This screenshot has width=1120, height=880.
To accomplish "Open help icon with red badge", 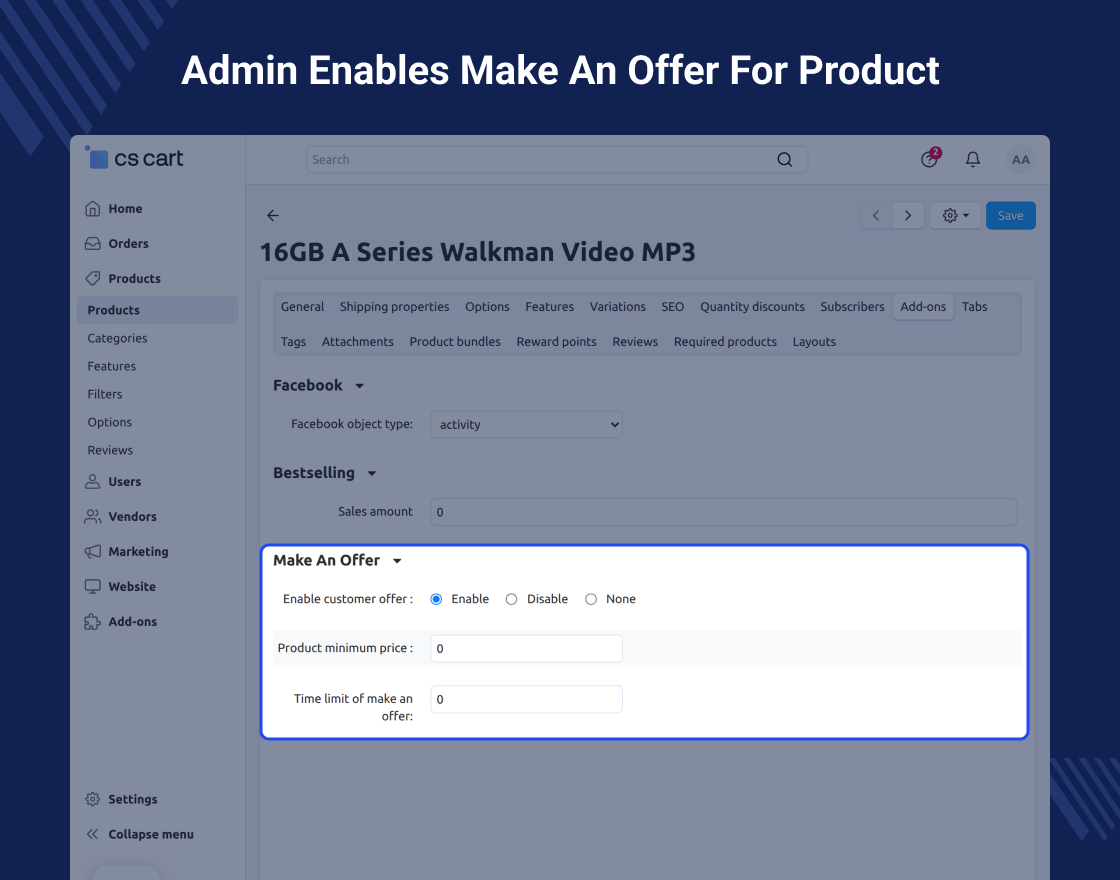I will (931, 158).
